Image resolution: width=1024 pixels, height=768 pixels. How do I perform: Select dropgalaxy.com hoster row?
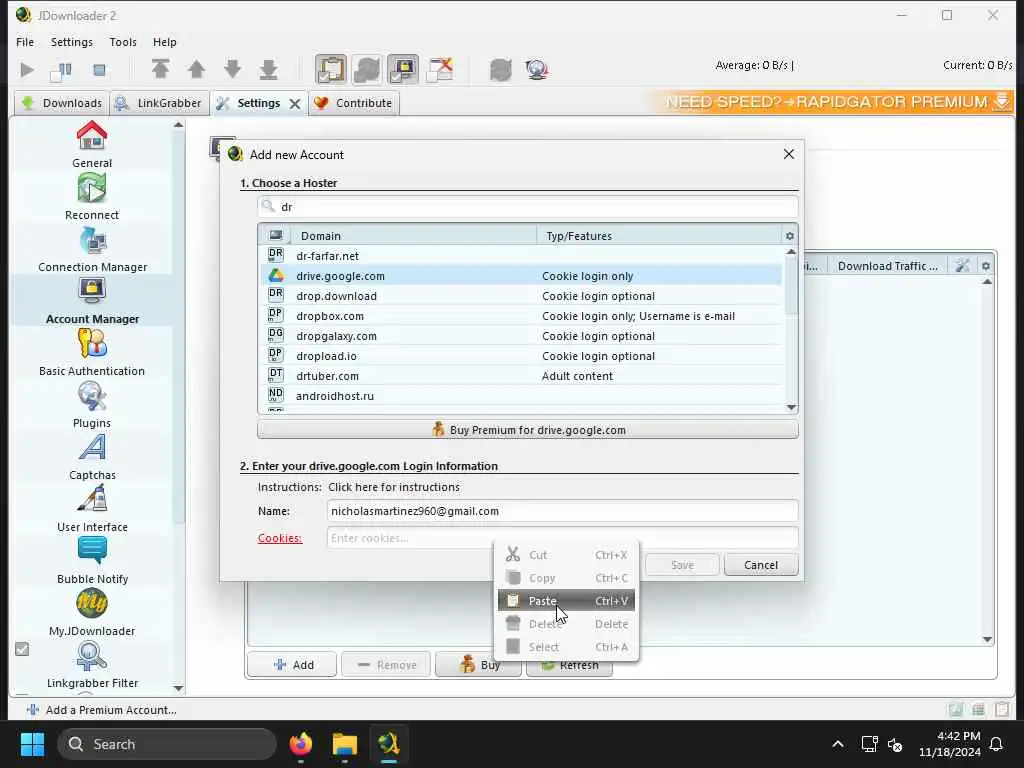coord(521,336)
